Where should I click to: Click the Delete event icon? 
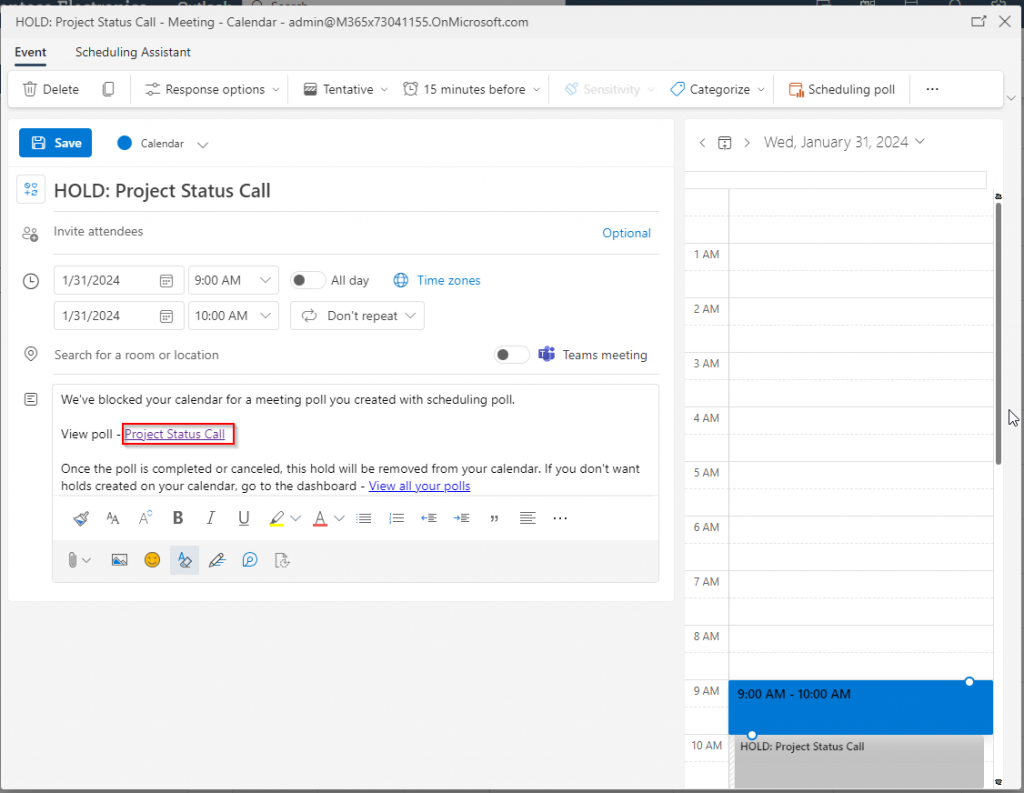pyautogui.click(x=31, y=89)
